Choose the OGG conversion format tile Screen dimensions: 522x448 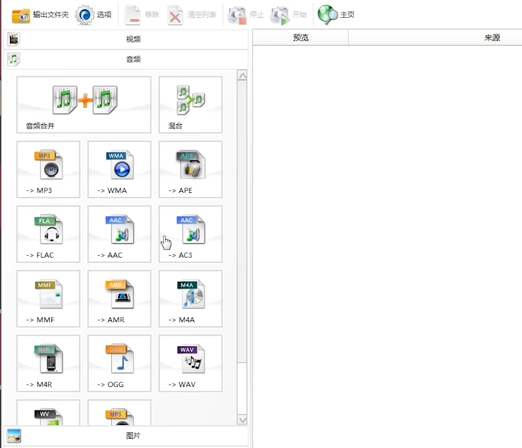coord(119,363)
